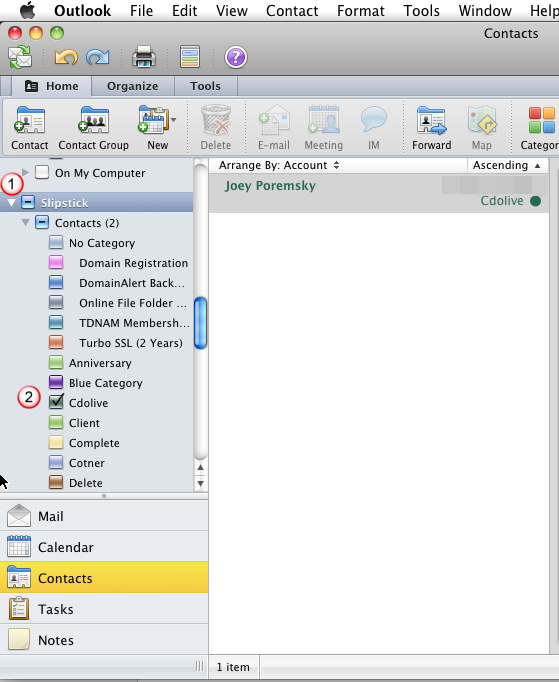Switch to the Organize ribbon tab
Viewport: 559px width, 682px height.
click(x=133, y=86)
